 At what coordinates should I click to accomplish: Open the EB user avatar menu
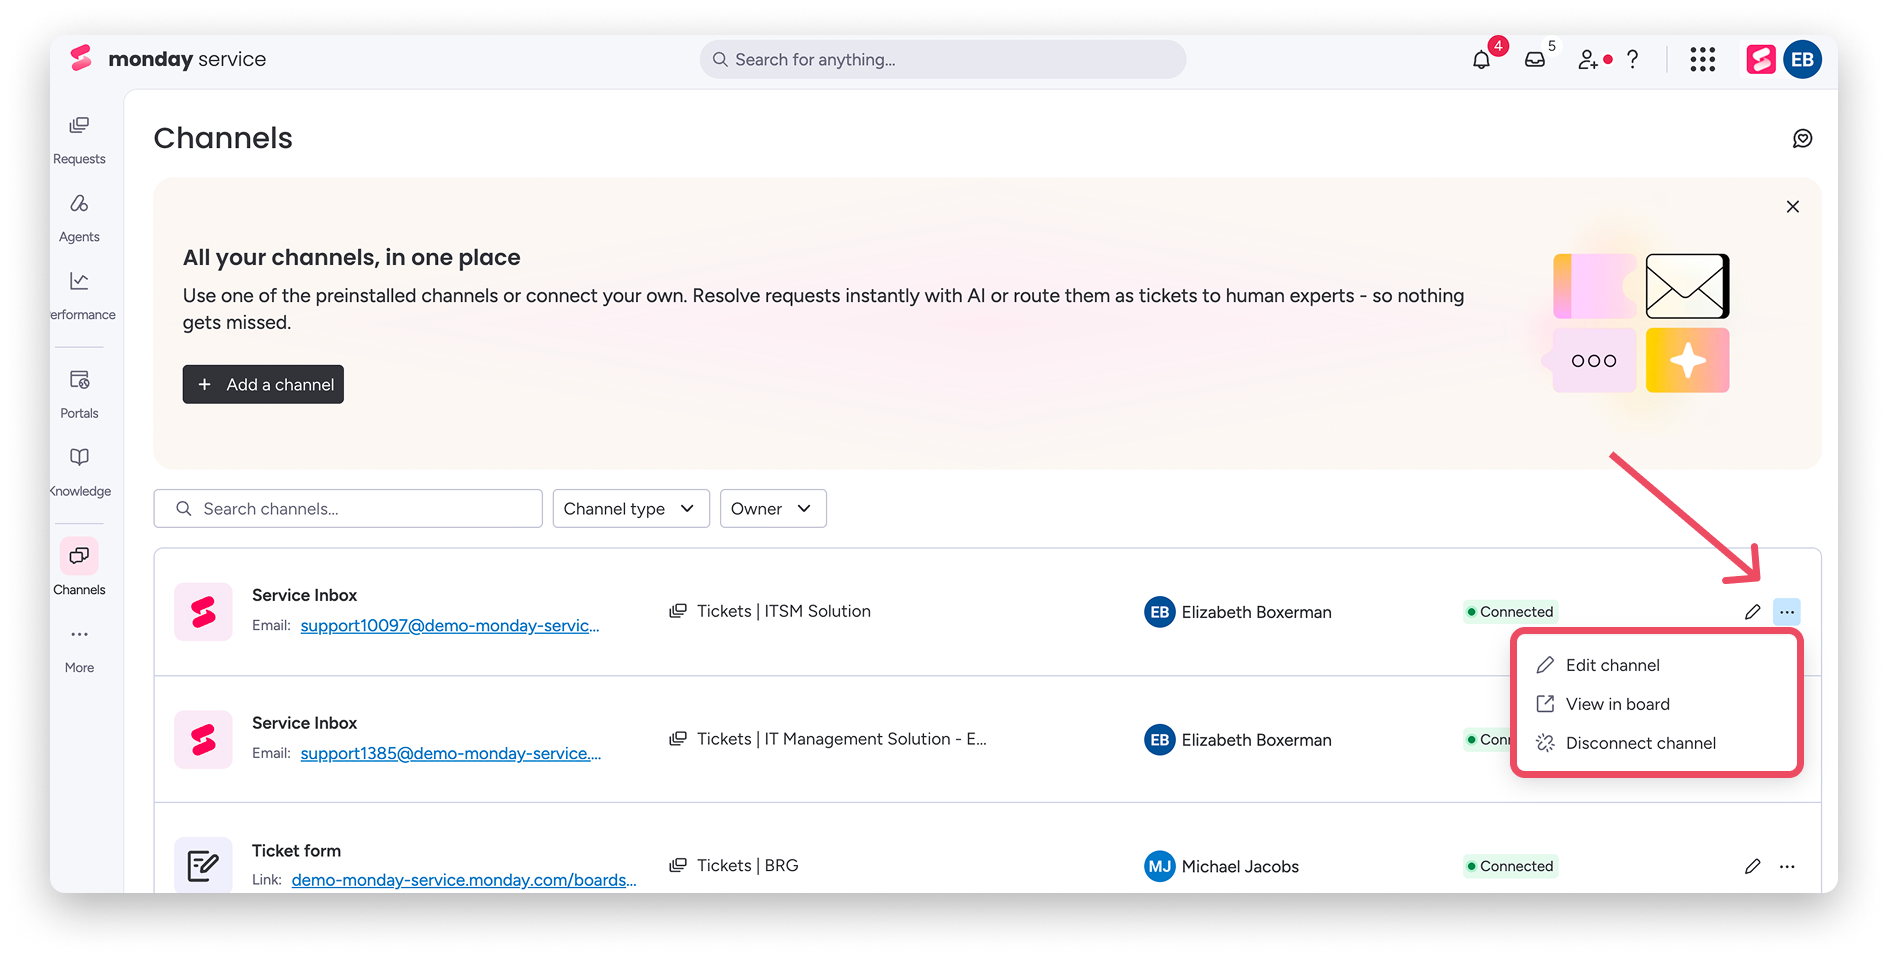click(1803, 60)
